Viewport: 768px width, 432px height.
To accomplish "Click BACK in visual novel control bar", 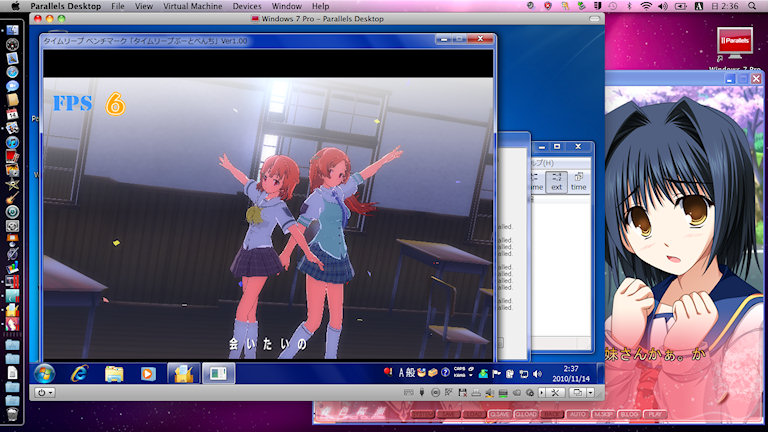I will tap(552, 414).
